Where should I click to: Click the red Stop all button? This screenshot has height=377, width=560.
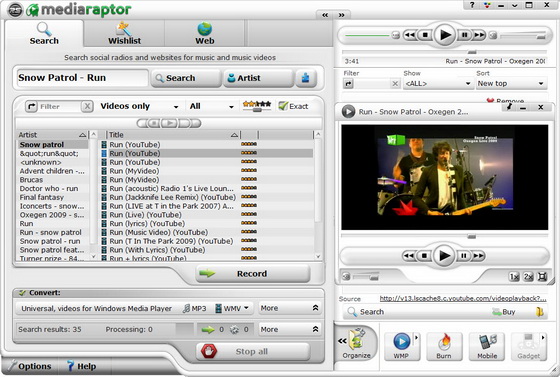click(253, 351)
